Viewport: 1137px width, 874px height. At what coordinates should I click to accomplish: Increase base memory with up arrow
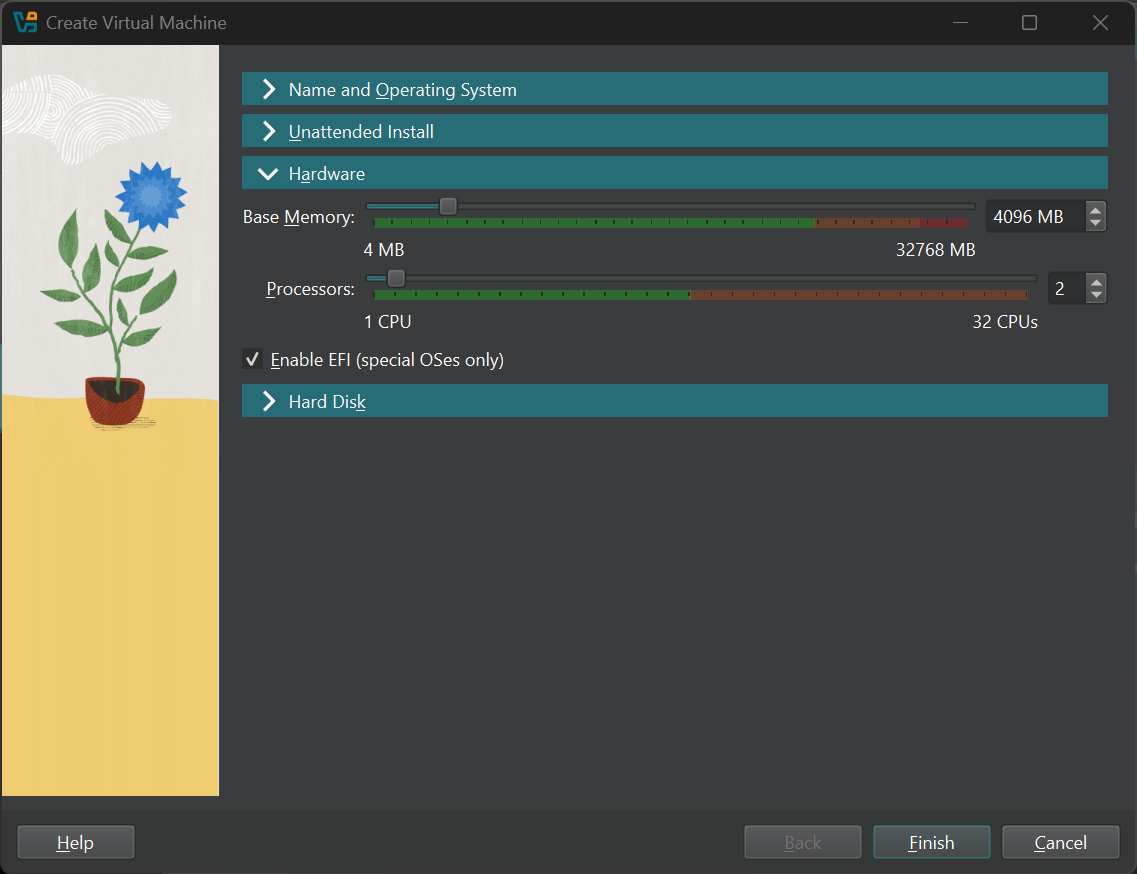pyautogui.click(x=1096, y=210)
